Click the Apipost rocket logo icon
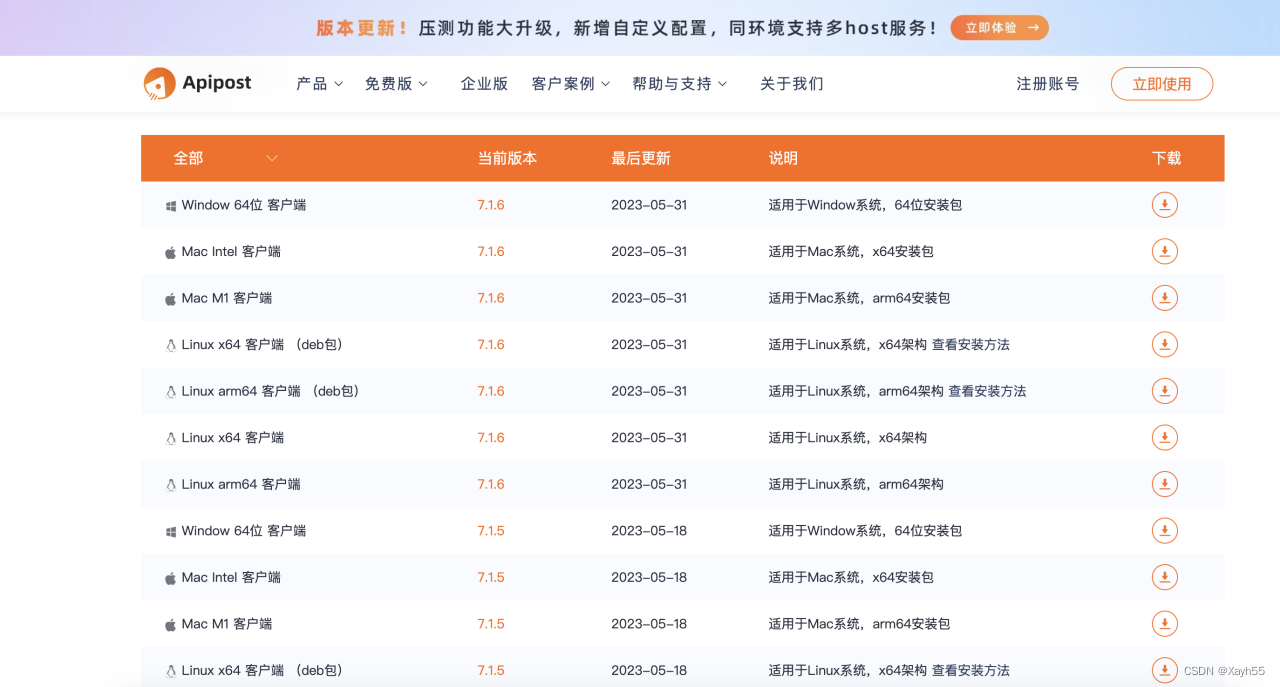The height and width of the screenshot is (687, 1280). pos(158,83)
